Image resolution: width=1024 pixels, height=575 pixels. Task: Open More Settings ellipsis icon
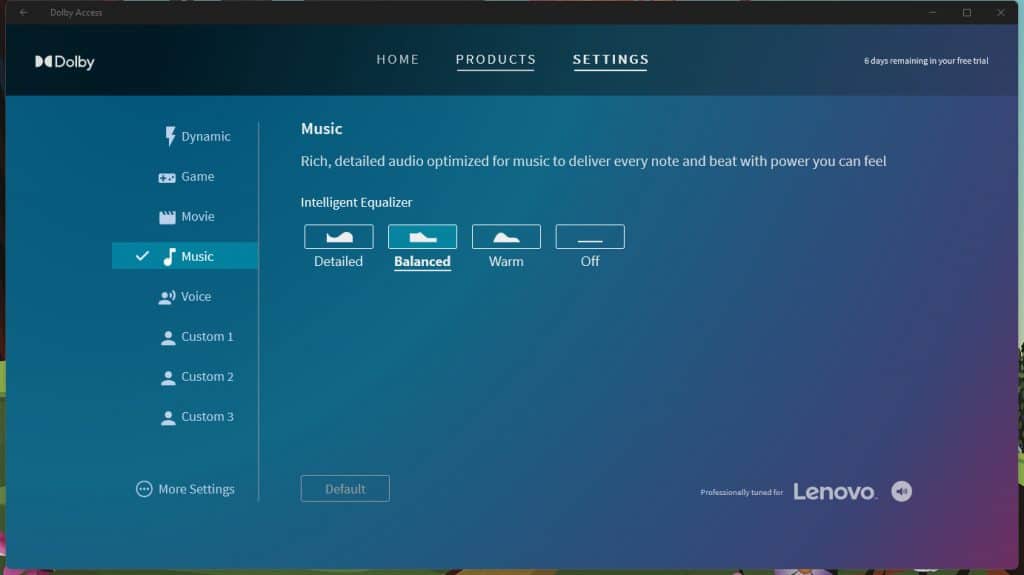(x=144, y=489)
